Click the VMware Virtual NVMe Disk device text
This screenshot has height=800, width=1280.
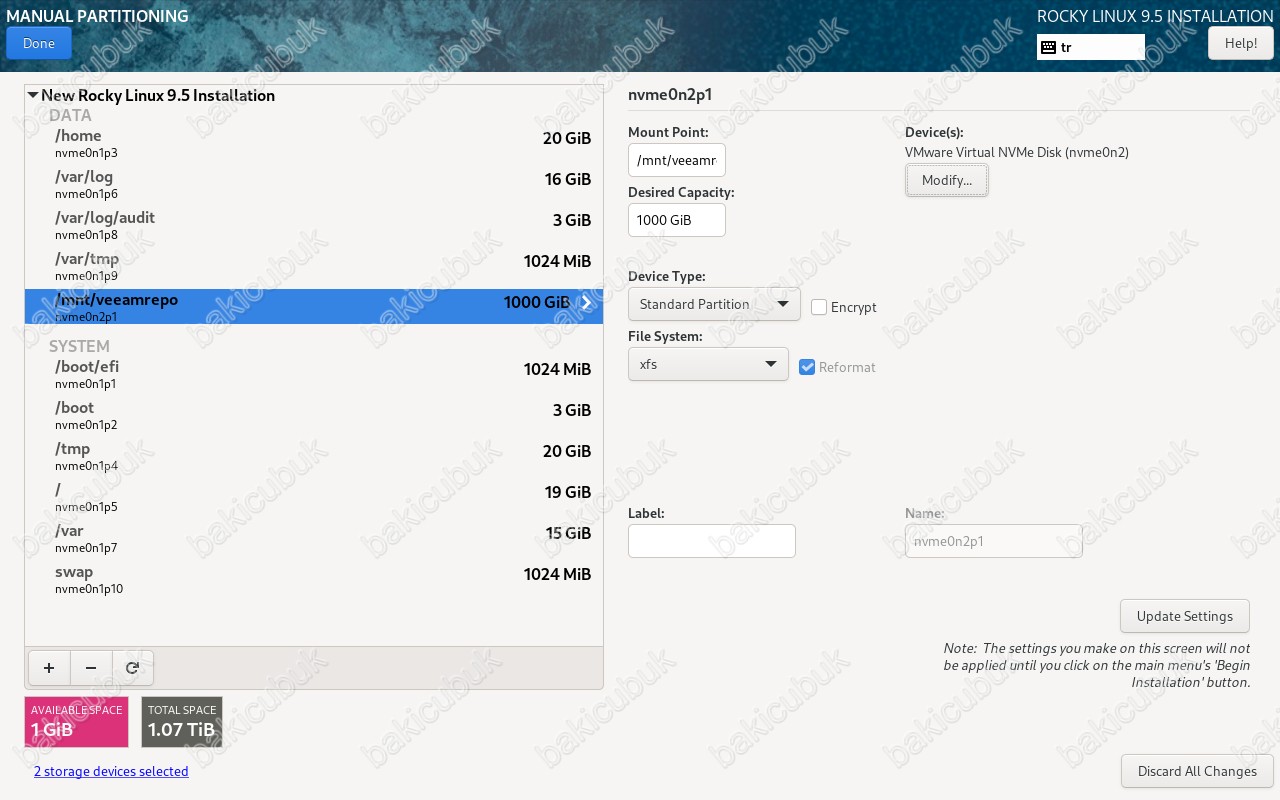(1017, 153)
